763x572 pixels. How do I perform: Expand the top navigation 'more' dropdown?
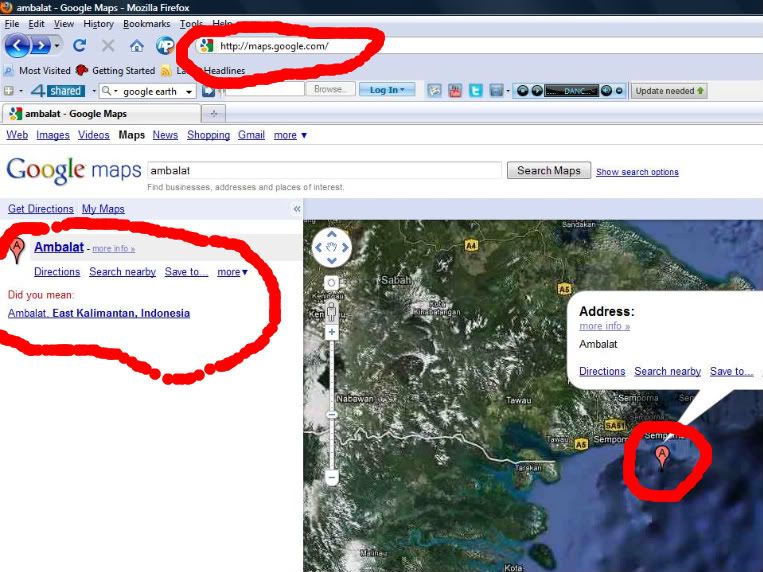pyautogui.click(x=290, y=135)
